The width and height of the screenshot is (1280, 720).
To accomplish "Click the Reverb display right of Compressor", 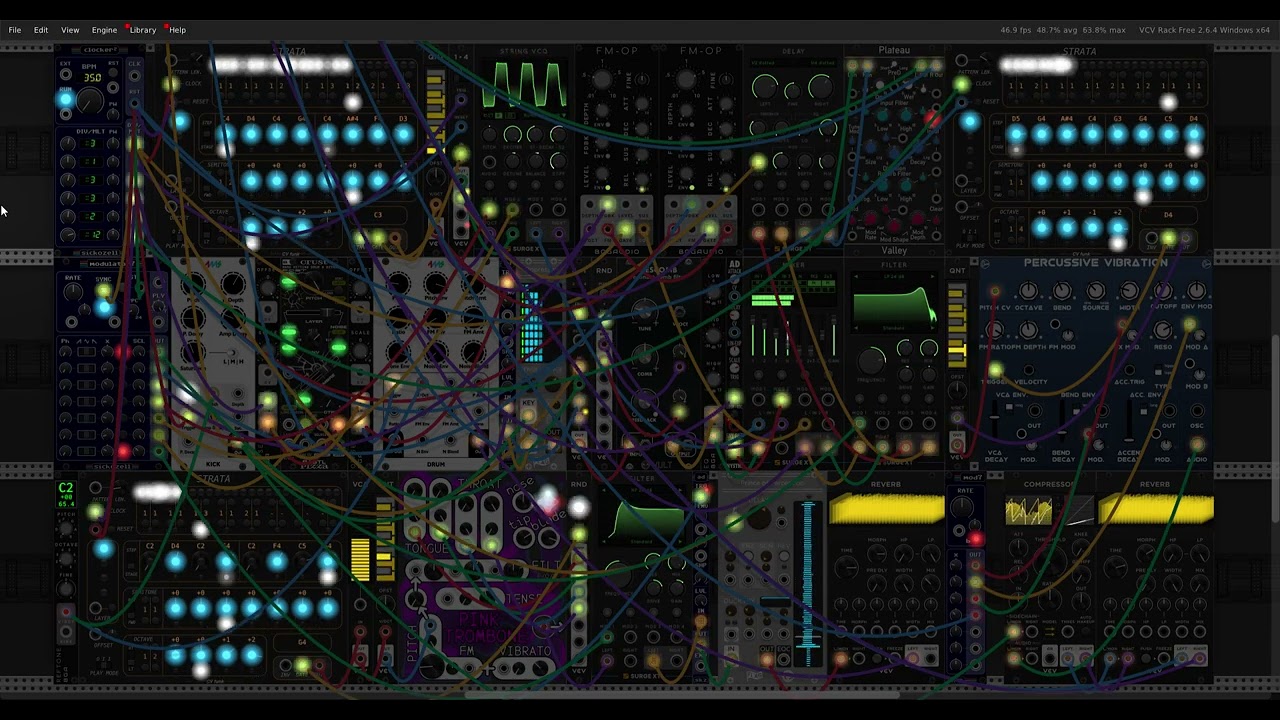I will pos(1156,509).
